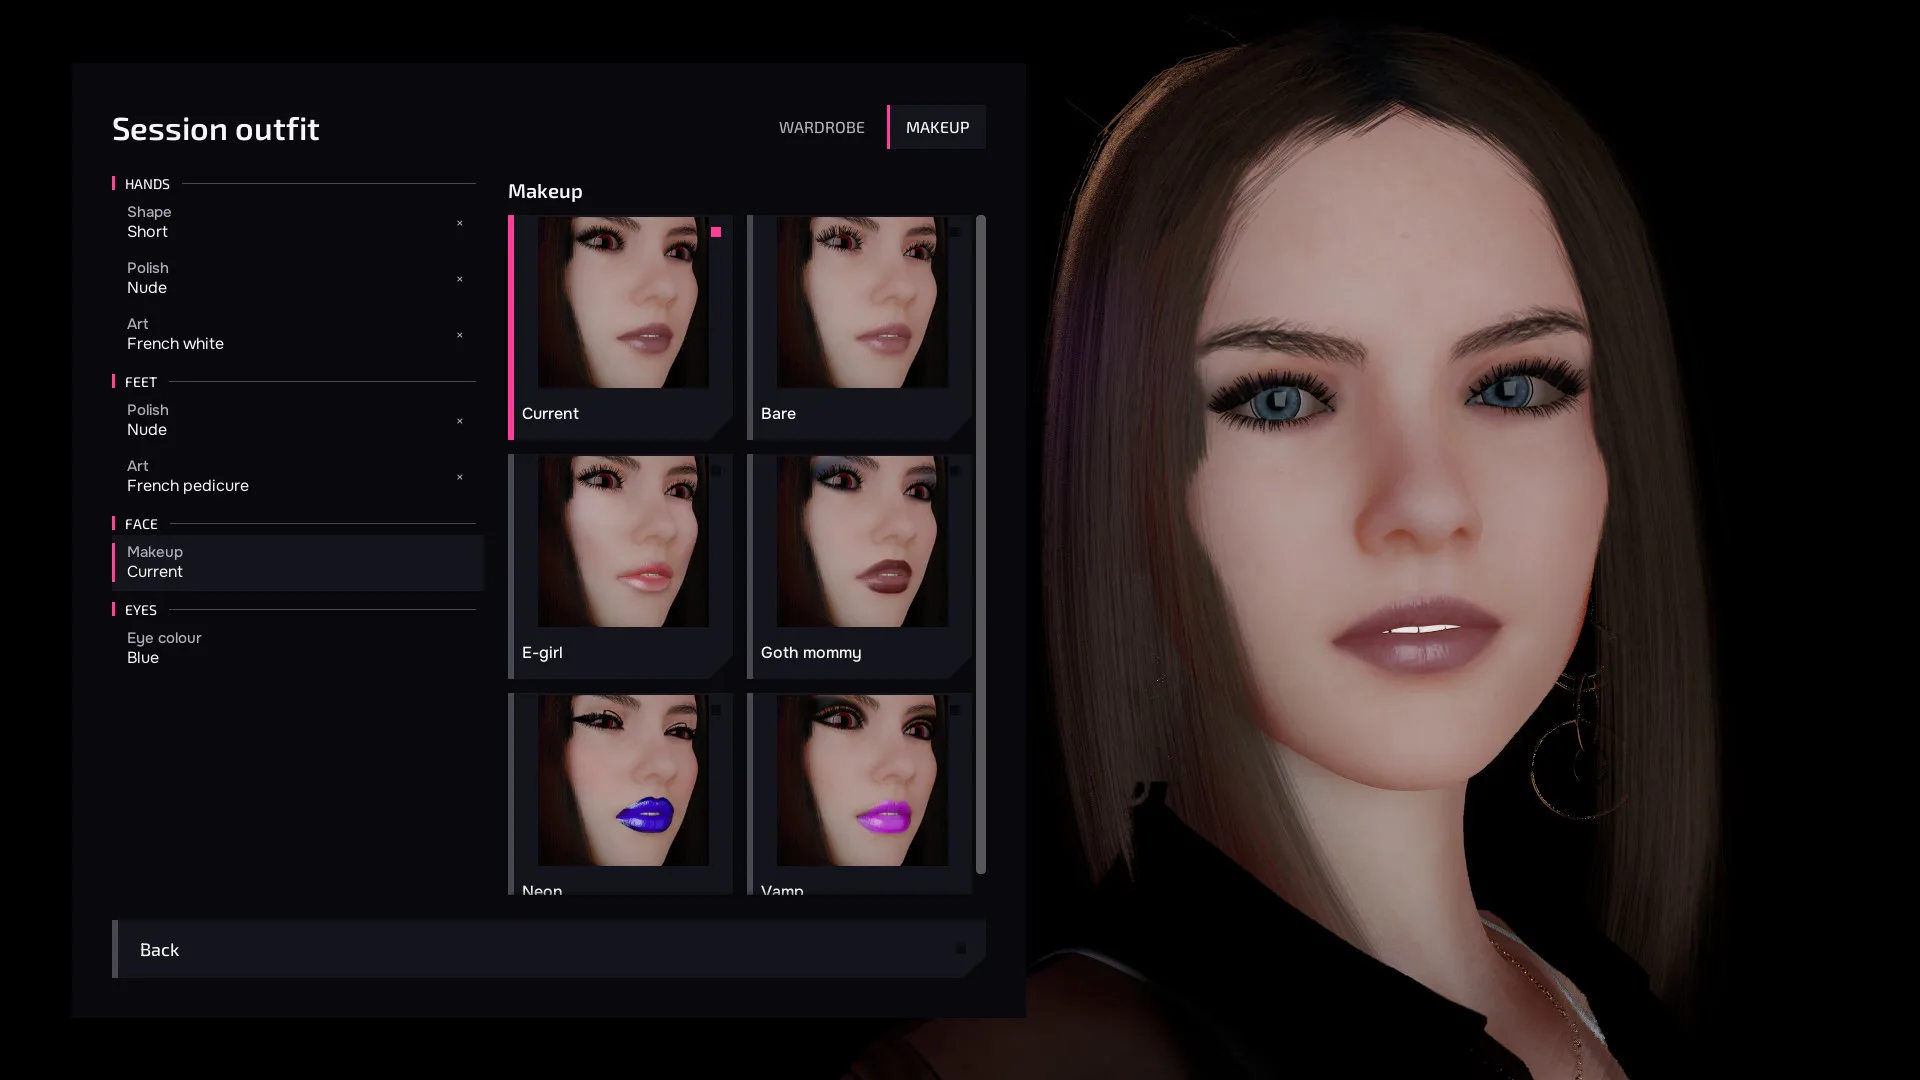Open the Eye colour Blue row

click(x=298, y=648)
